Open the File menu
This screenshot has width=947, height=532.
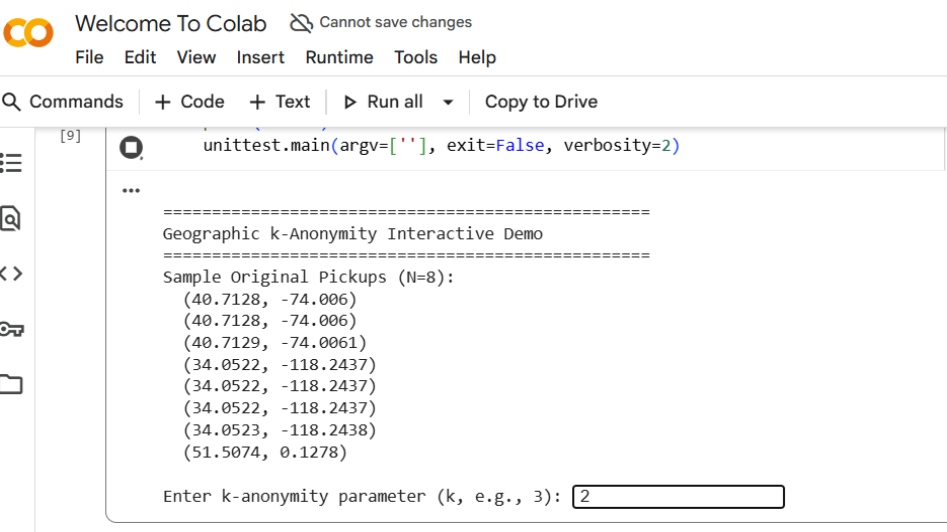pyautogui.click(x=89, y=57)
